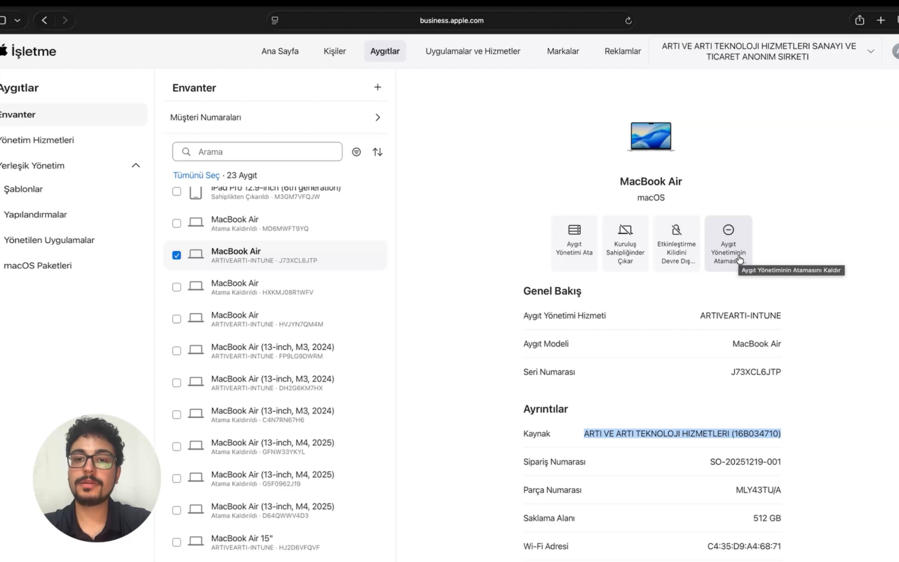This screenshot has width=899, height=562.
Task: Switch to the Kişiler tab
Action: point(334,51)
